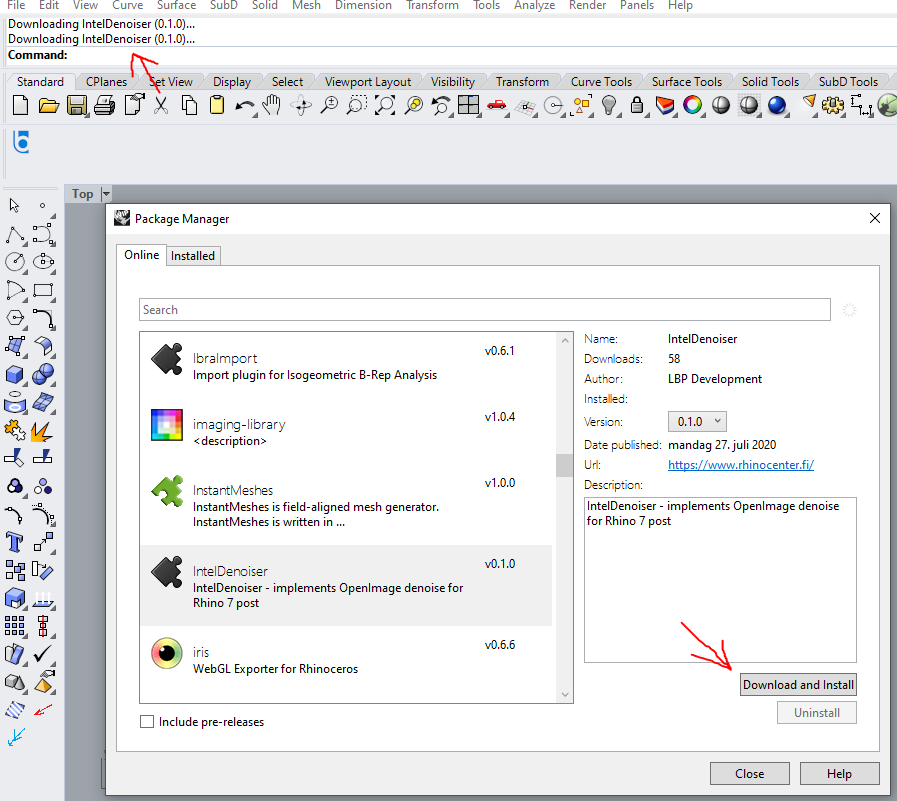Click the Copy icon in toolbar
The height and width of the screenshot is (801, 897).
click(x=189, y=106)
